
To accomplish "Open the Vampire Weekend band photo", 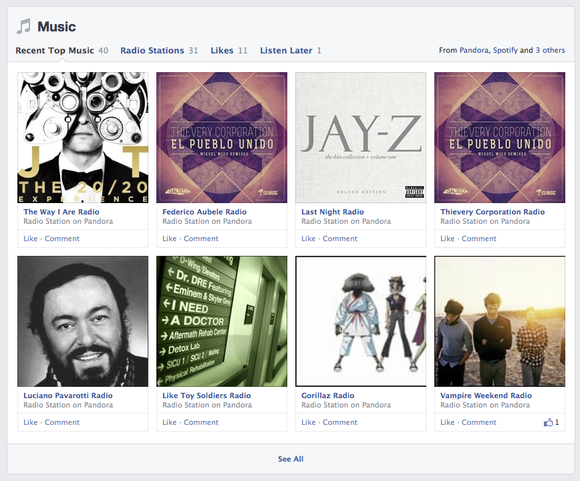I will [x=500, y=321].
